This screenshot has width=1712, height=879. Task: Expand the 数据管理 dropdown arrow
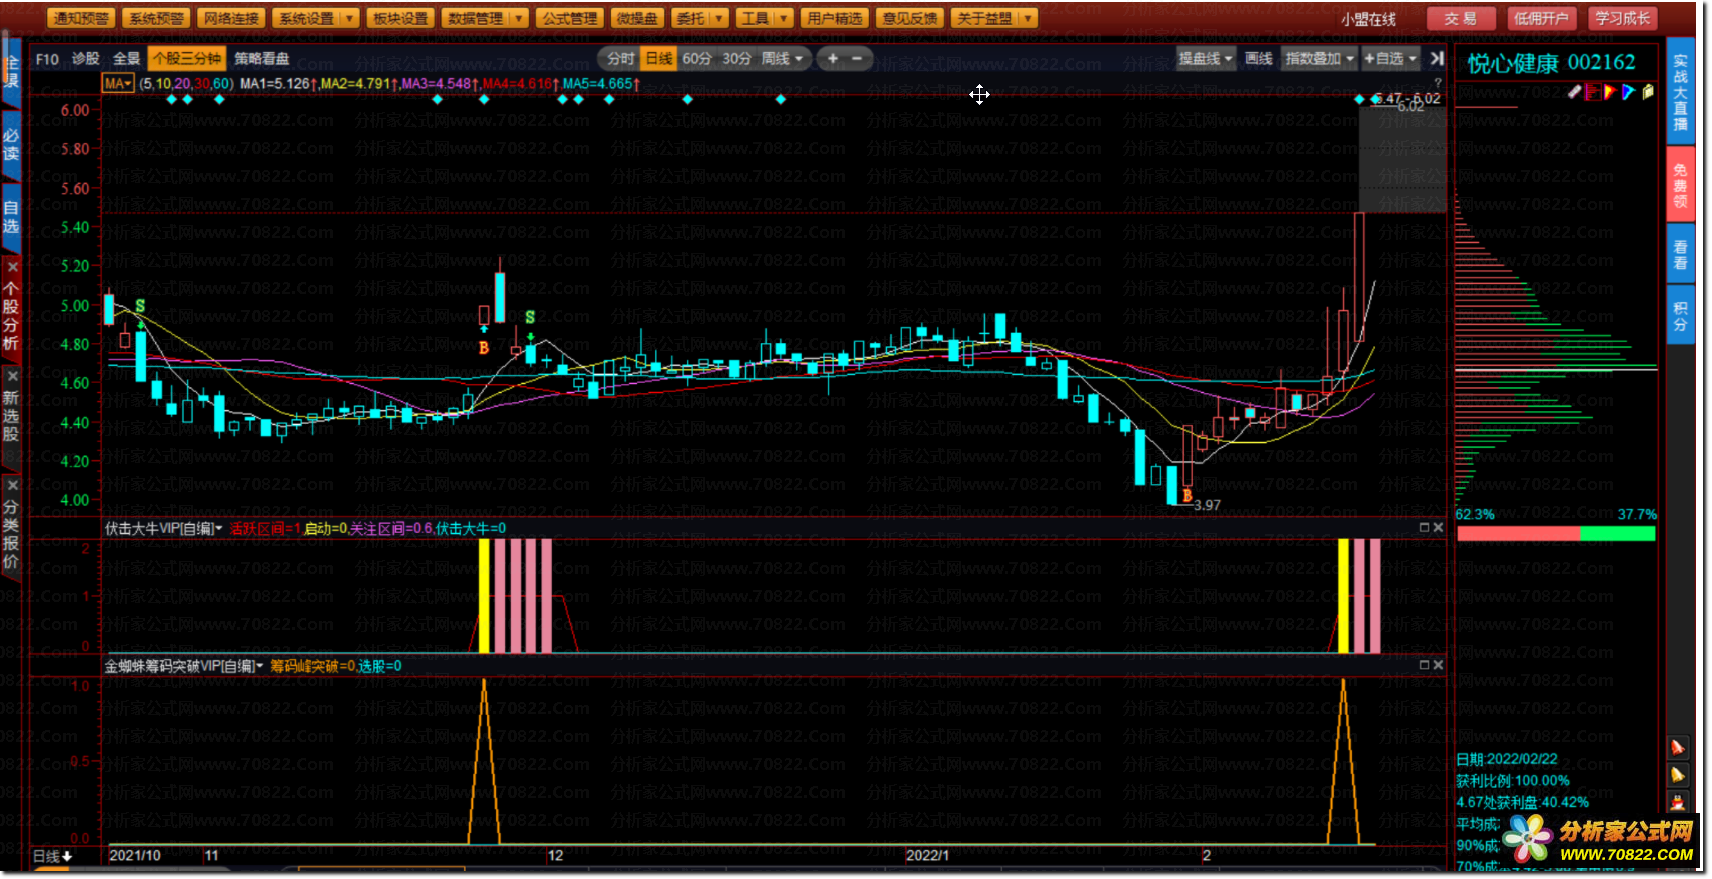[x=518, y=18]
